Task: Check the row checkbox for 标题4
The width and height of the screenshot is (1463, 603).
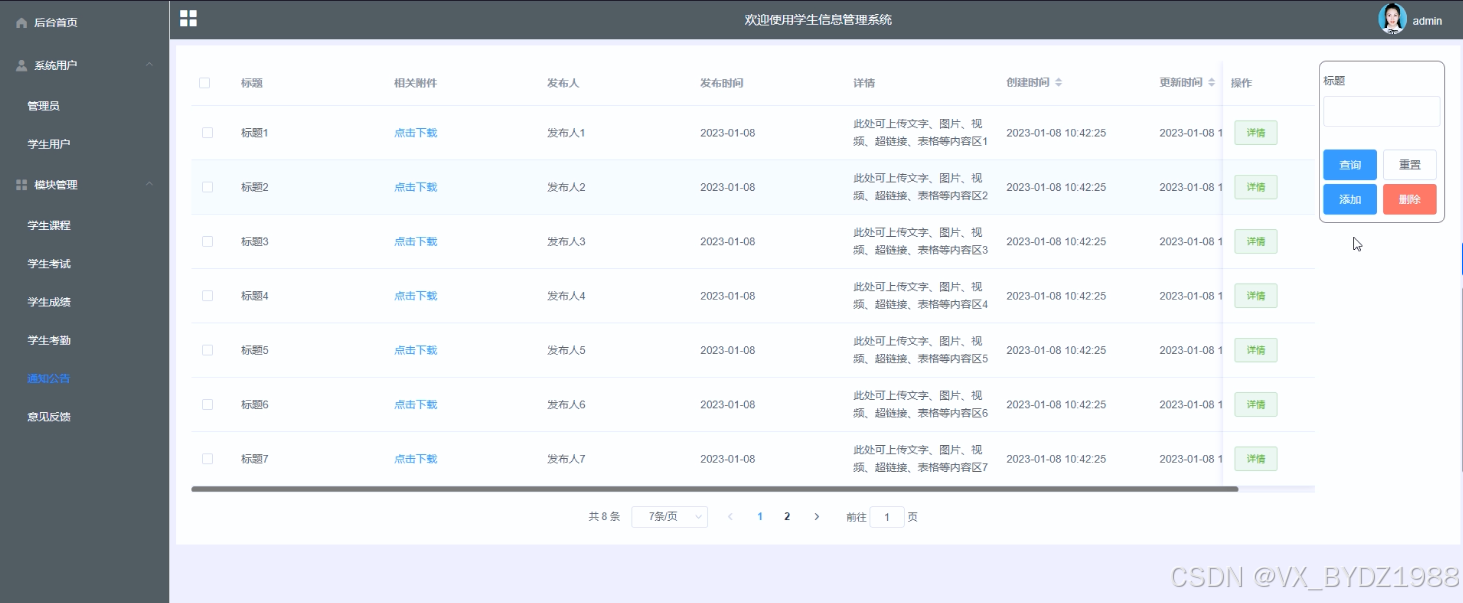Action: click(207, 296)
